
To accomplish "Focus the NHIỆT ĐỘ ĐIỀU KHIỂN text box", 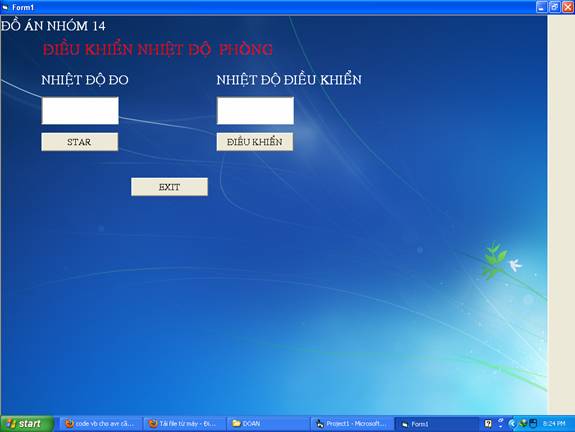I will coord(255,111).
